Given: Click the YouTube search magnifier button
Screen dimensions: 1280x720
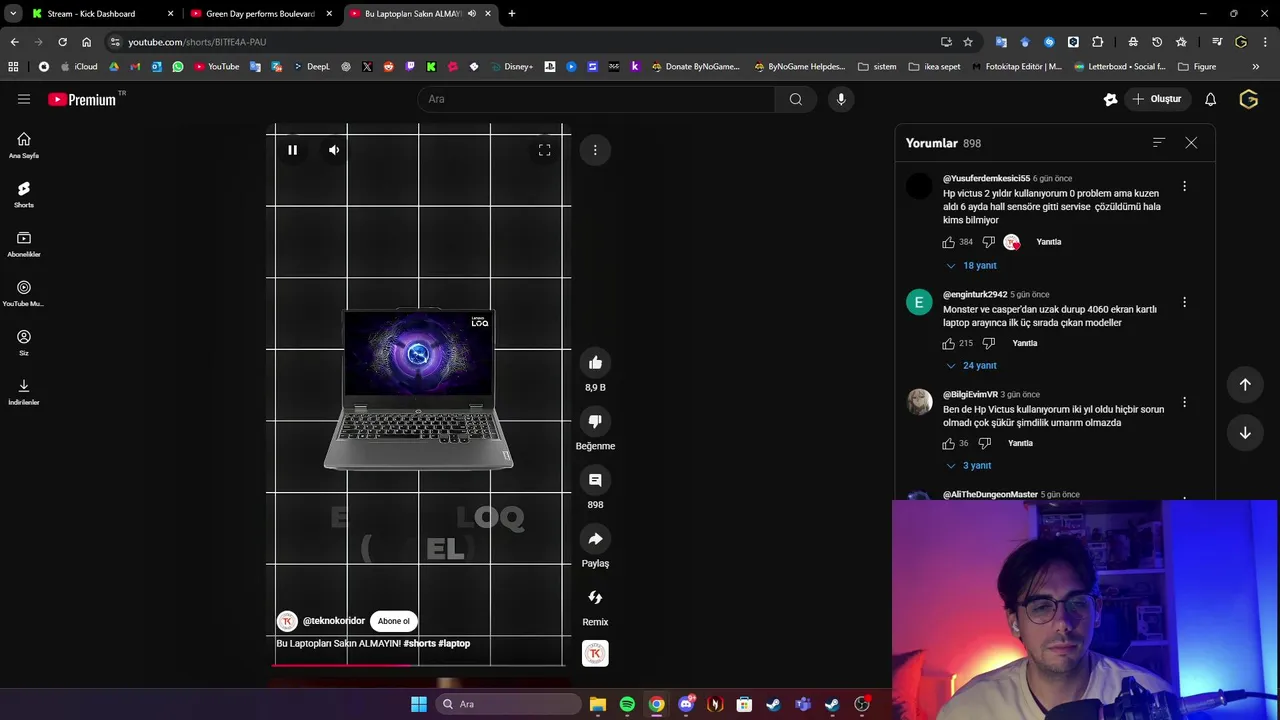Looking at the screenshot, I should click(796, 99).
